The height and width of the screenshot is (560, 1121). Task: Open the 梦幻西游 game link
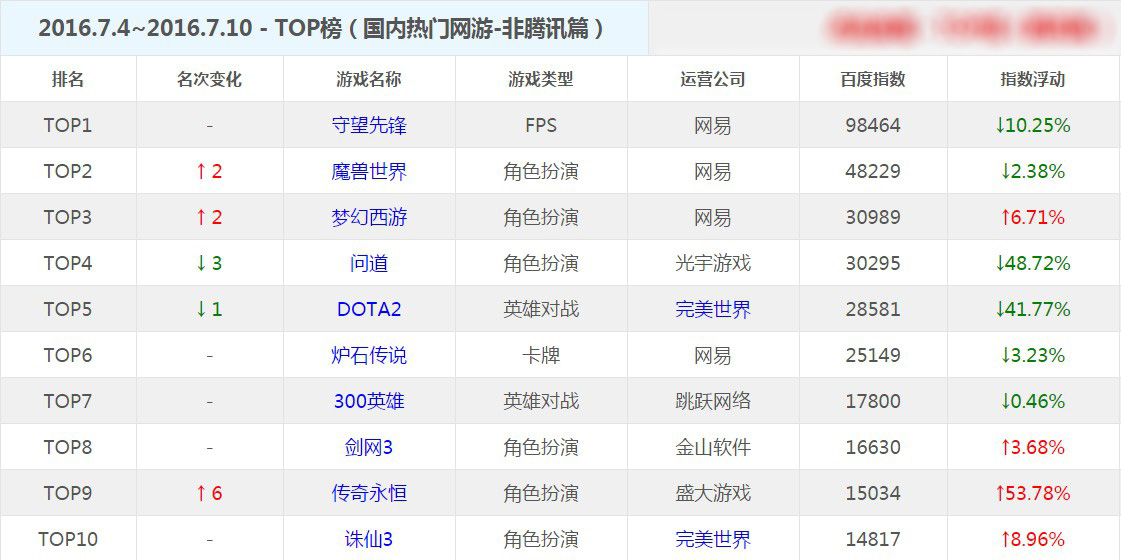[x=369, y=217]
